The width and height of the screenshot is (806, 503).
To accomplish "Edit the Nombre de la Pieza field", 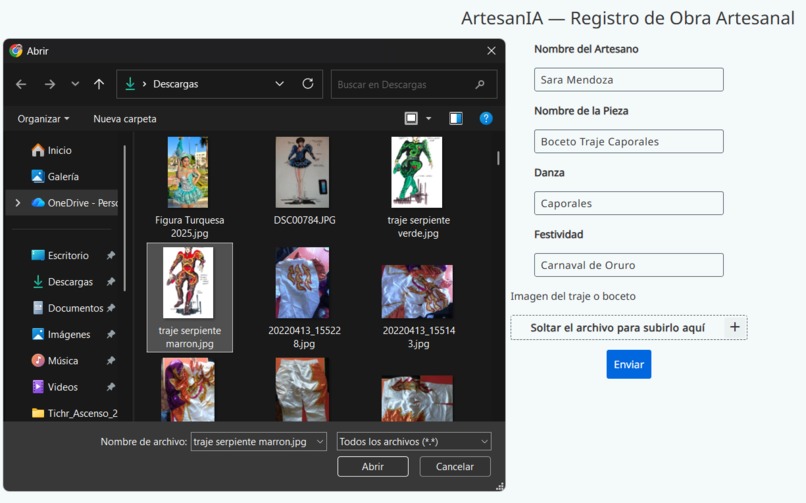I will coord(629,141).
